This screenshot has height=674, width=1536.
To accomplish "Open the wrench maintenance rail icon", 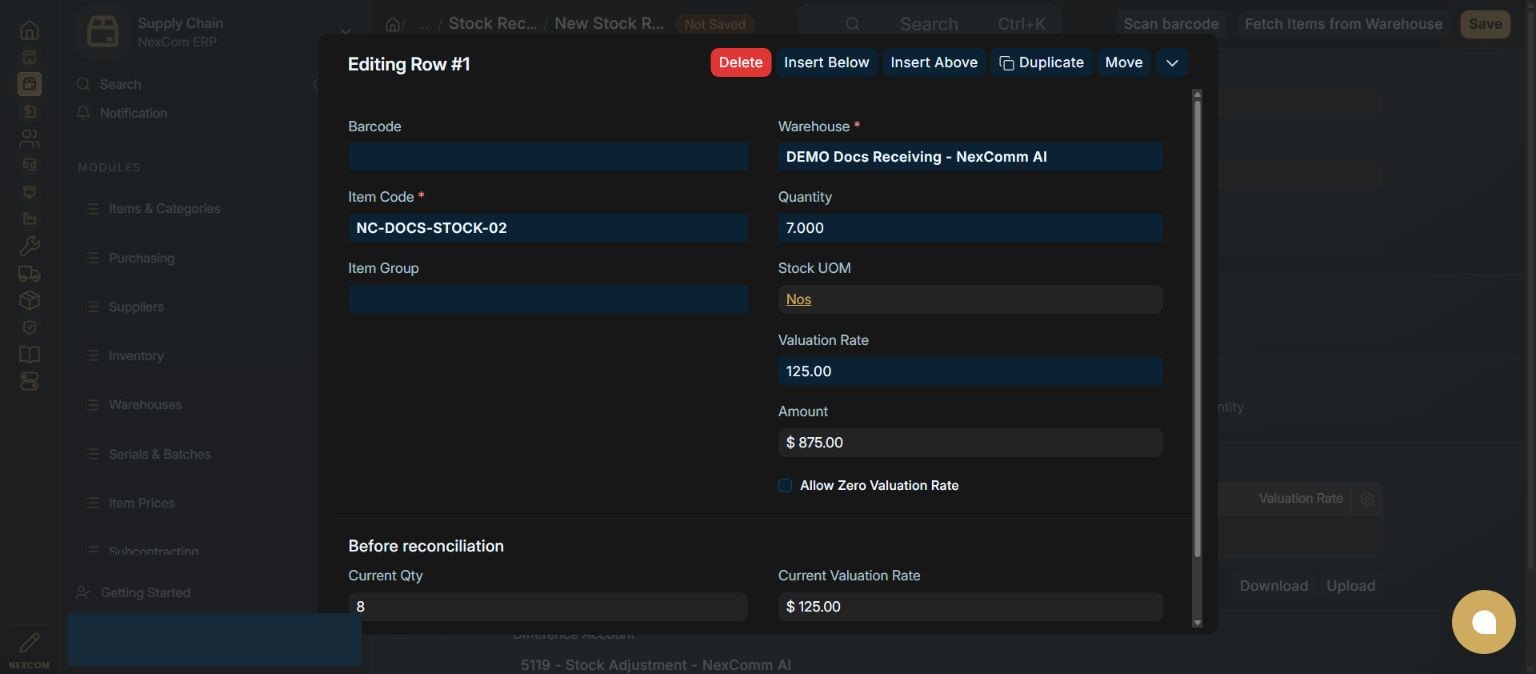I will click(x=29, y=246).
